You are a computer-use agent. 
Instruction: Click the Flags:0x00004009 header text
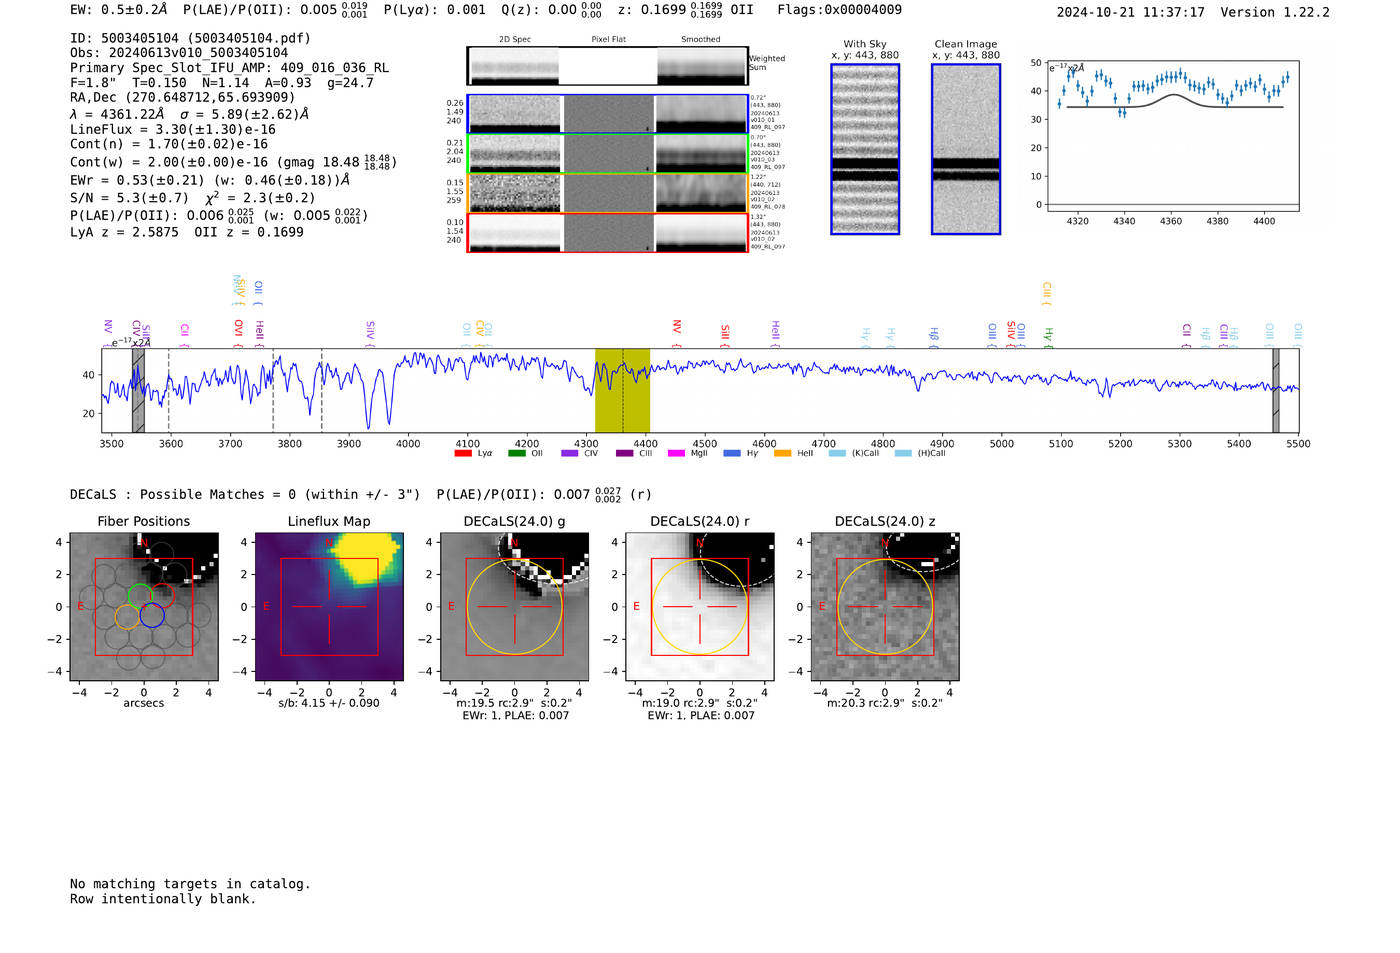(839, 10)
